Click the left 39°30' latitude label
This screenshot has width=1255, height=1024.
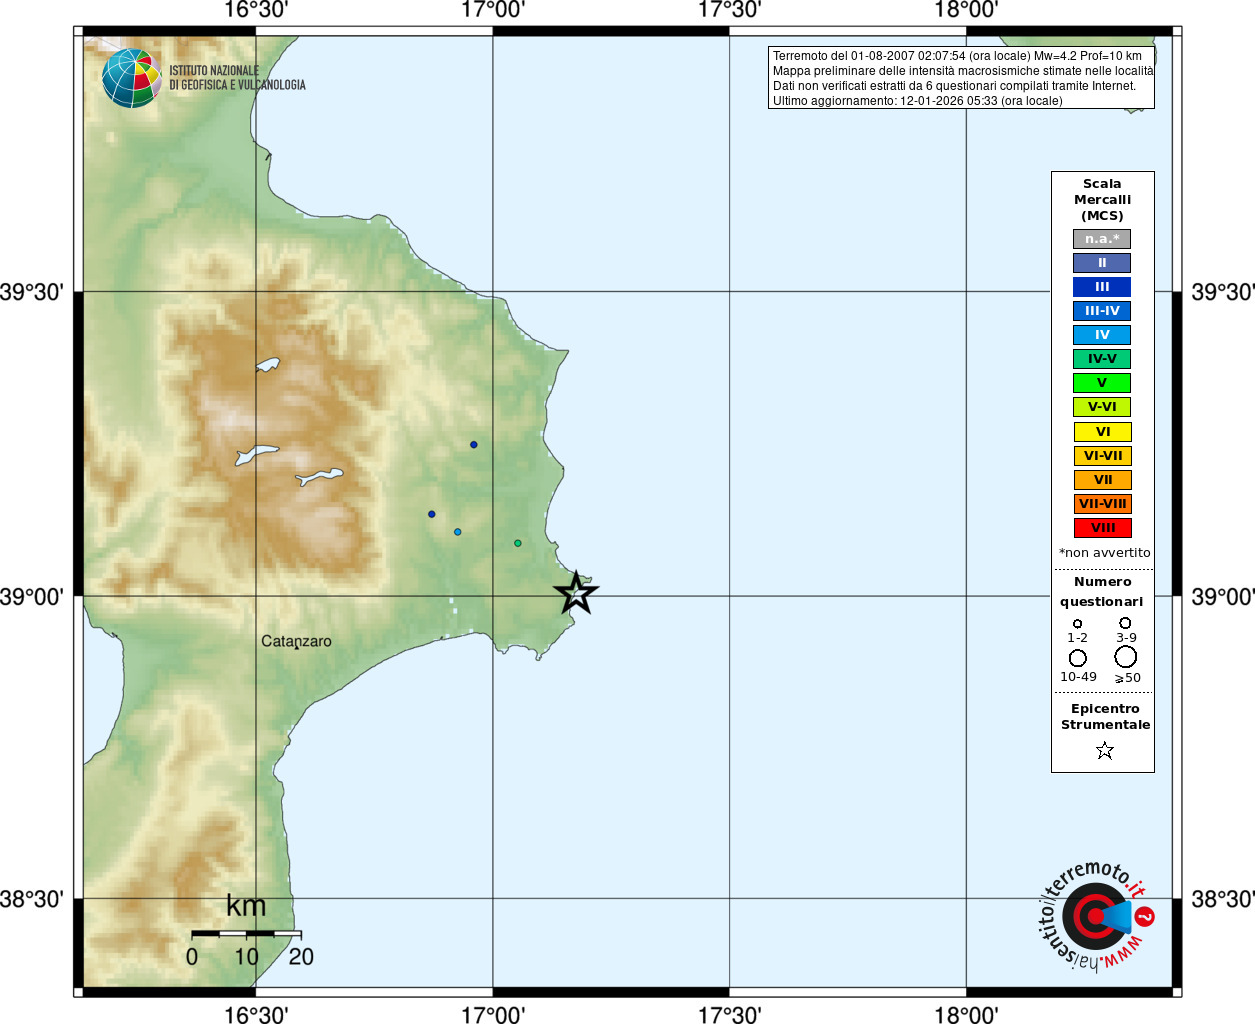coord(32,292)
